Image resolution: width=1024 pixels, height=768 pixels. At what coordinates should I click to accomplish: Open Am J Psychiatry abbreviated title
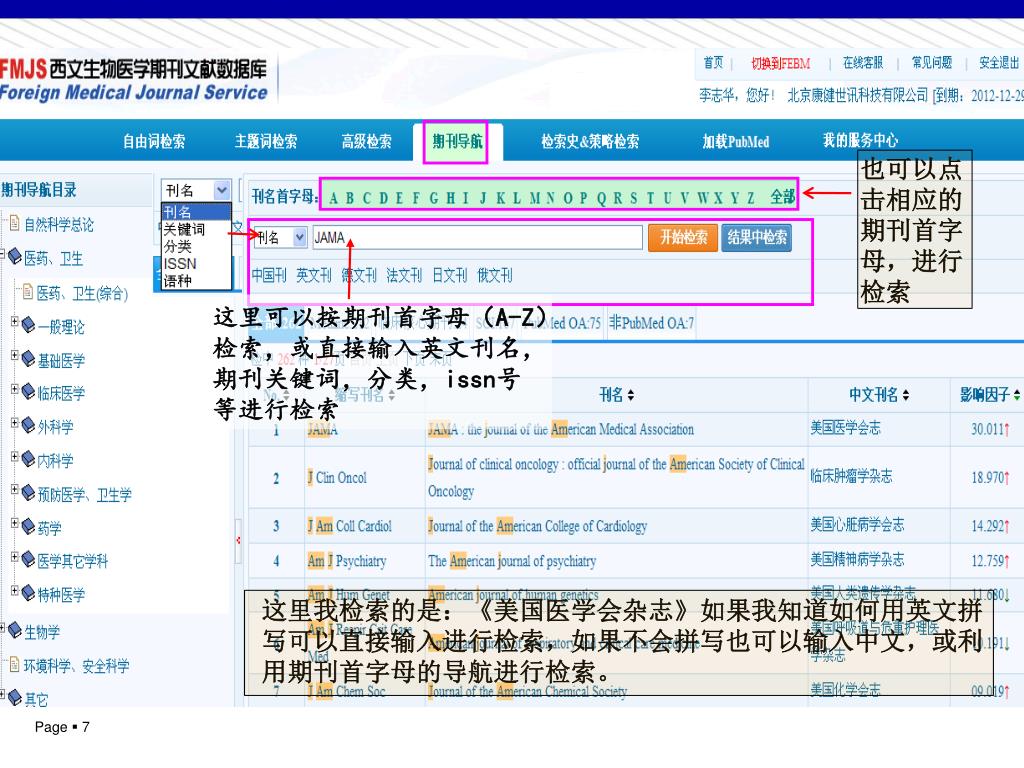[347, 560]
